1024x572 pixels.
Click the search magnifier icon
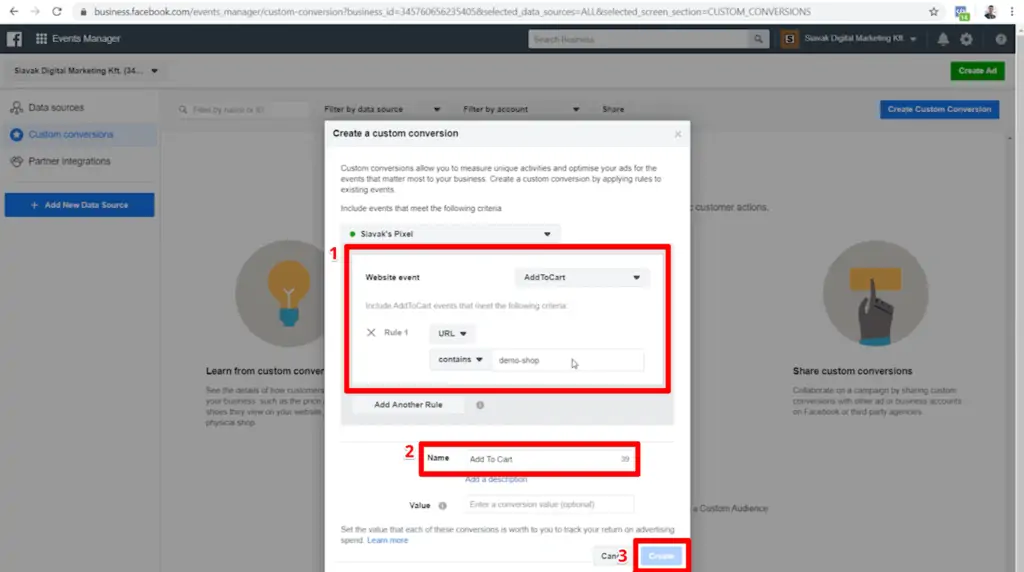[758, 39]
